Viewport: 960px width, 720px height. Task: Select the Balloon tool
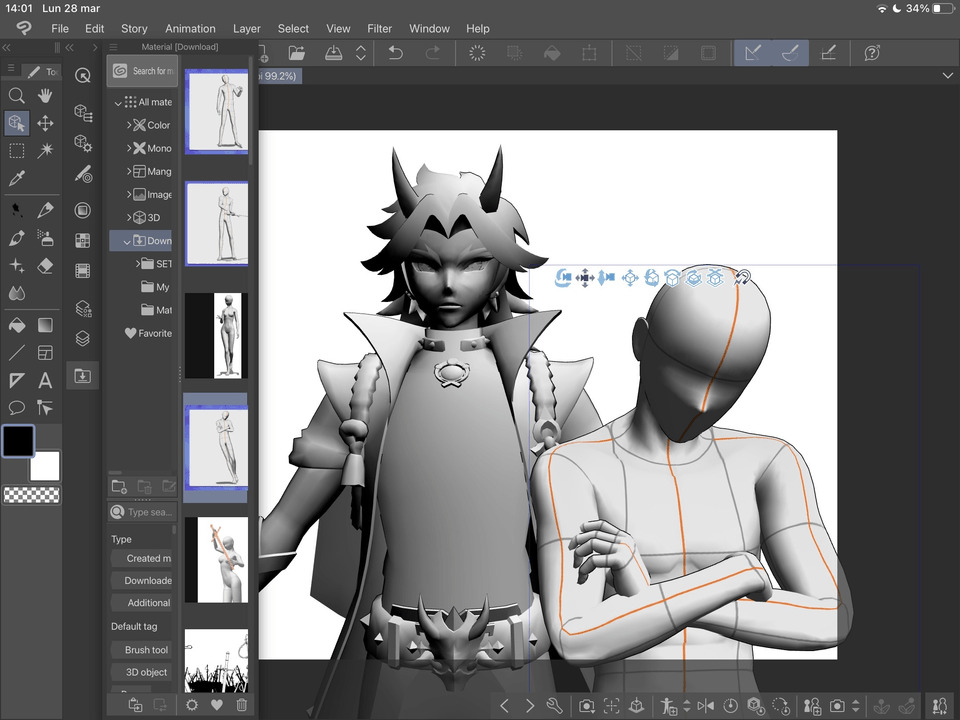[x=17, y=408]
